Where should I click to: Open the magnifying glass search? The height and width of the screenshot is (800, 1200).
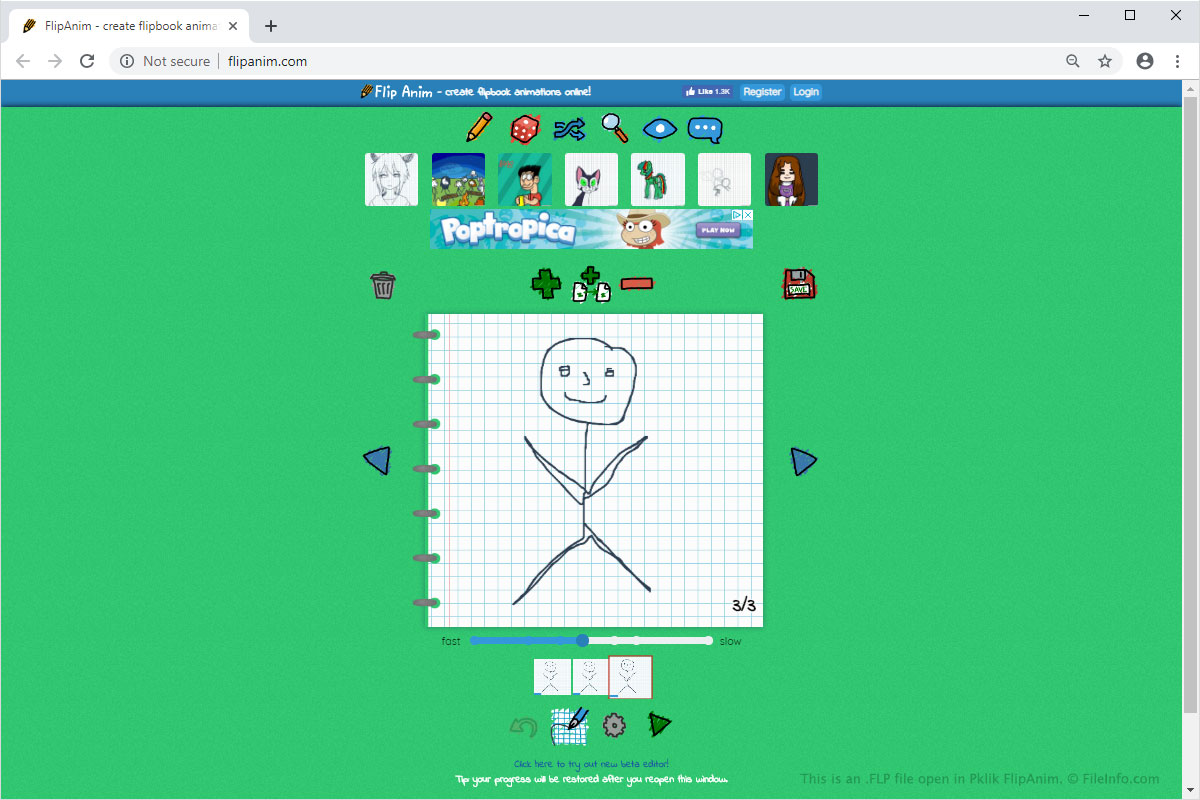coord(614,128)
